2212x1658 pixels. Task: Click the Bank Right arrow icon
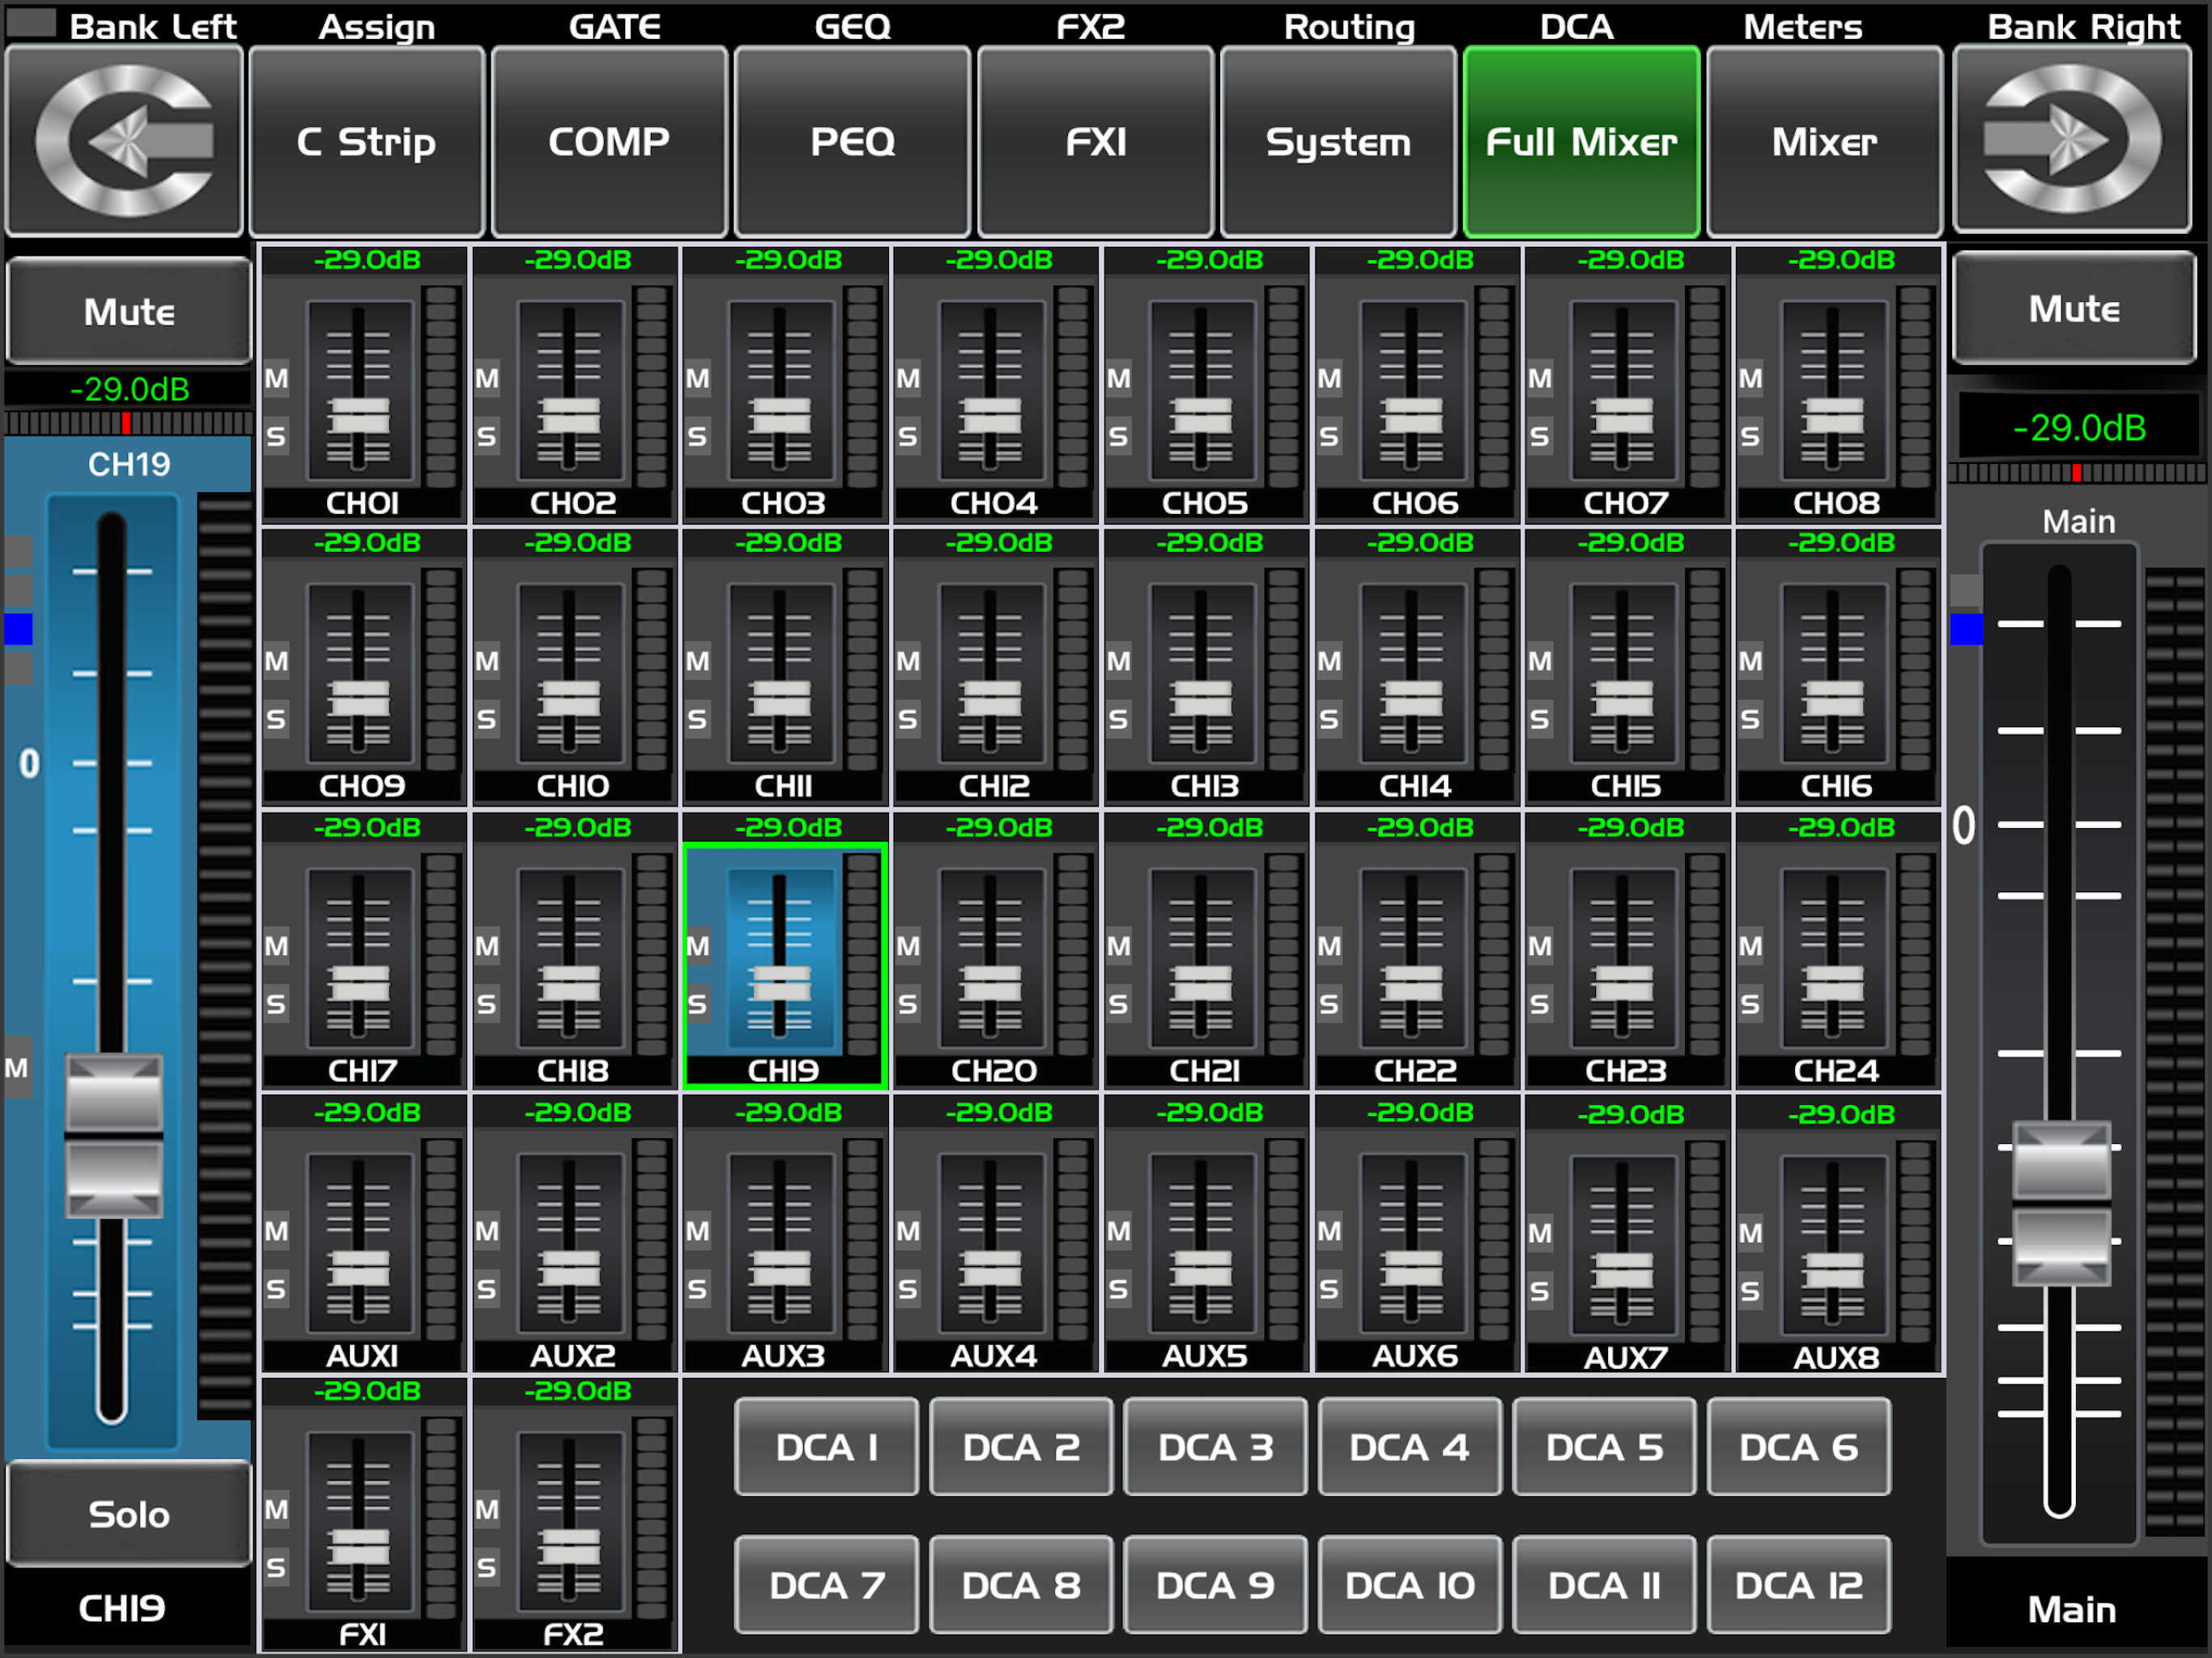[x=2072, y=140]
